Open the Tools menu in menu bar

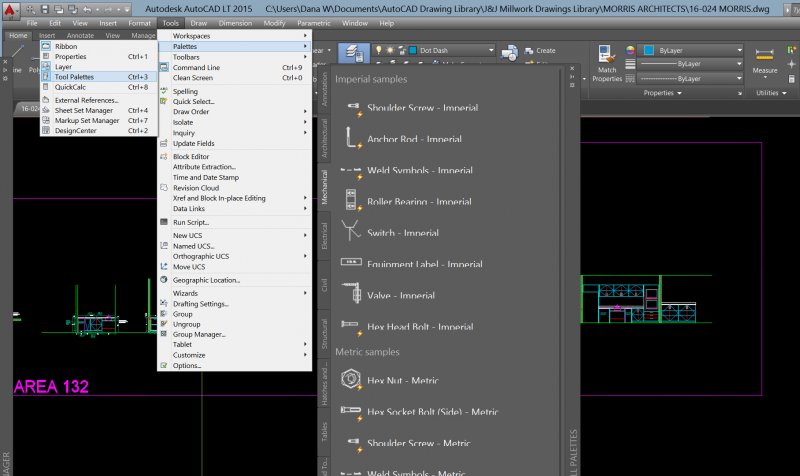pos(170,23)
